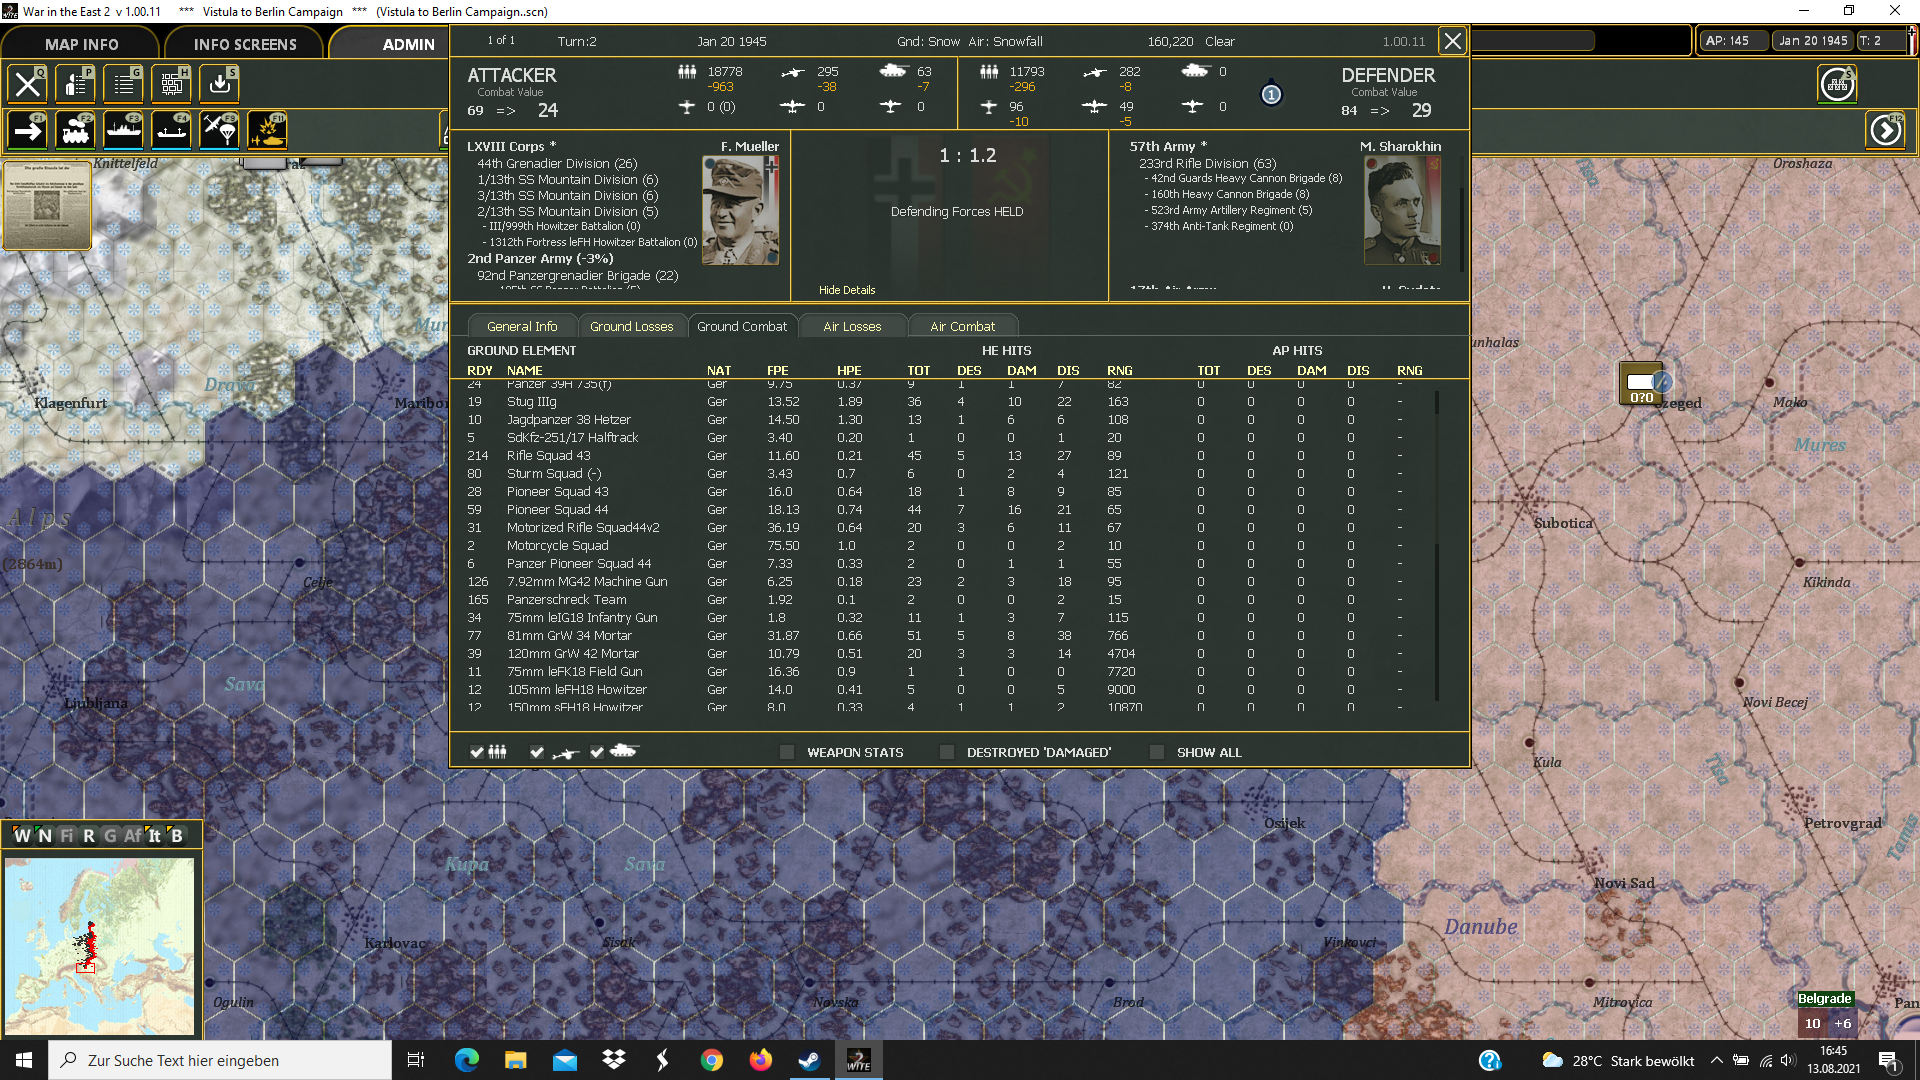The height and width of the screenshot is (1080, 1920).
Task: Switch to the Ground Losses tab
Action: [x=631, y=326]
